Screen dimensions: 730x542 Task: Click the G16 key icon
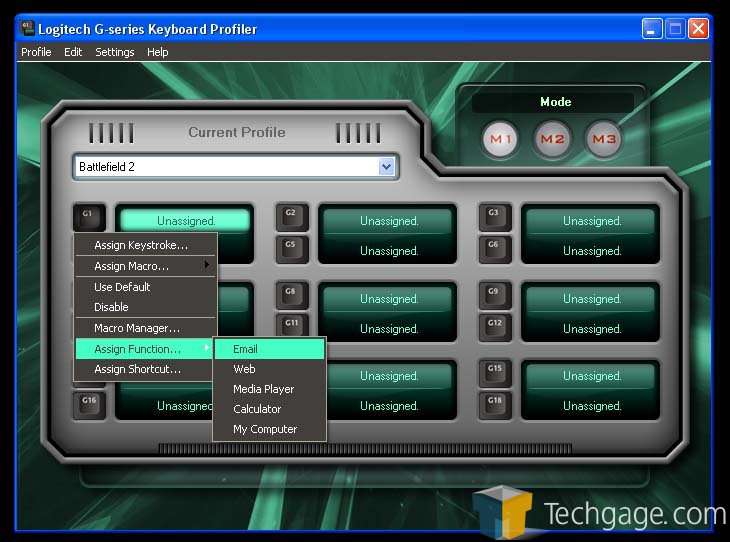[89, 405]
